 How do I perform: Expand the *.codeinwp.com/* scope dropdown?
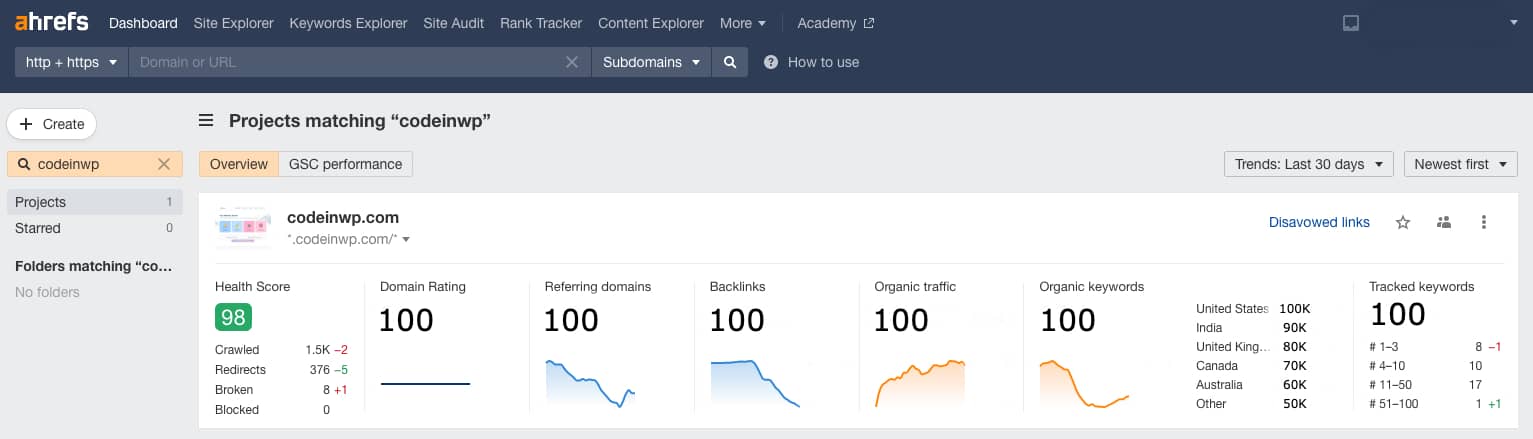(349, 239)
